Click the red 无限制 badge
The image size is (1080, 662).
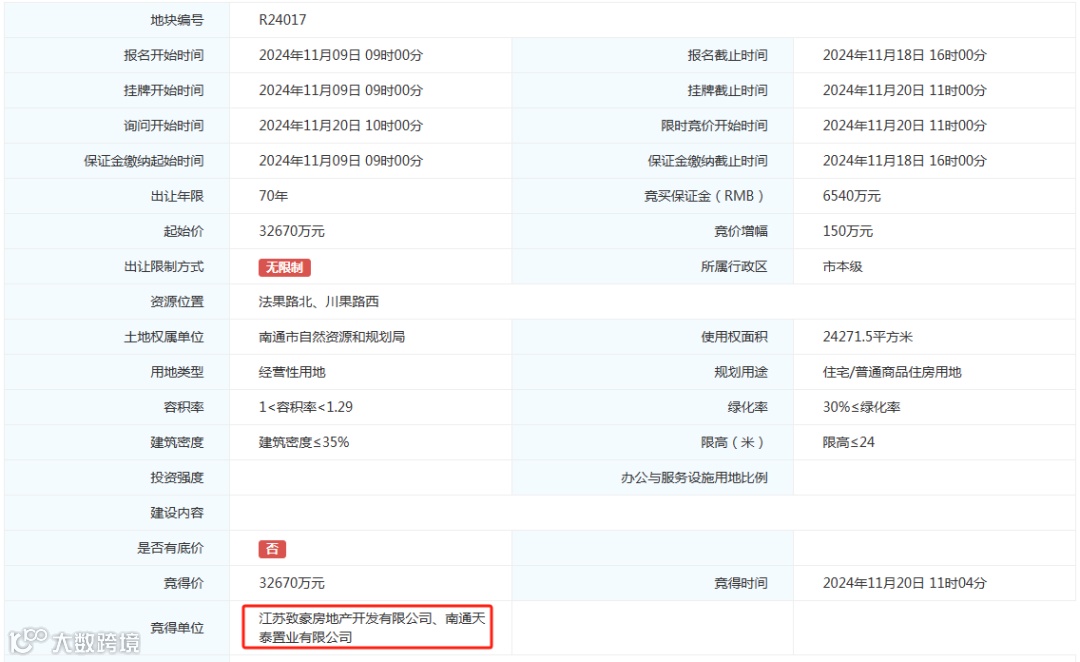pos(284,267)
